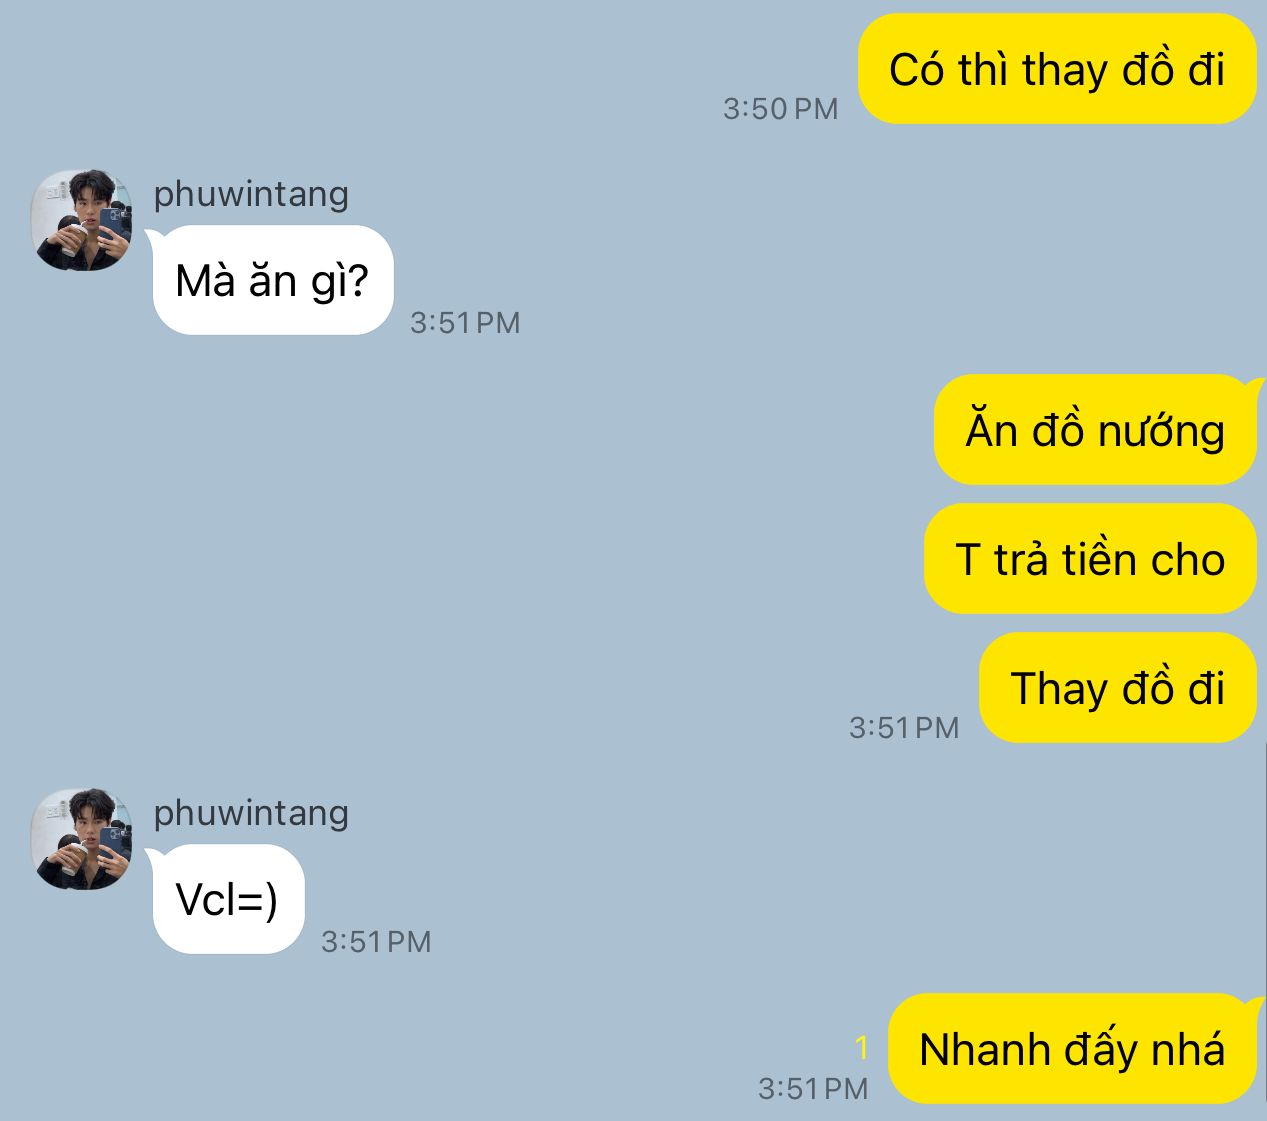Select the 'Vcl=)' message bubble

coord(227,899)
